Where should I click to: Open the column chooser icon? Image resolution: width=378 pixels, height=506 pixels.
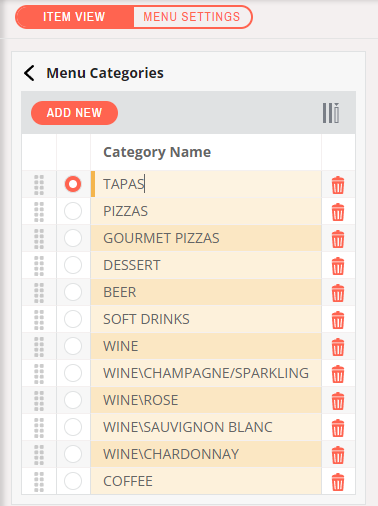(x=331, y=113)
